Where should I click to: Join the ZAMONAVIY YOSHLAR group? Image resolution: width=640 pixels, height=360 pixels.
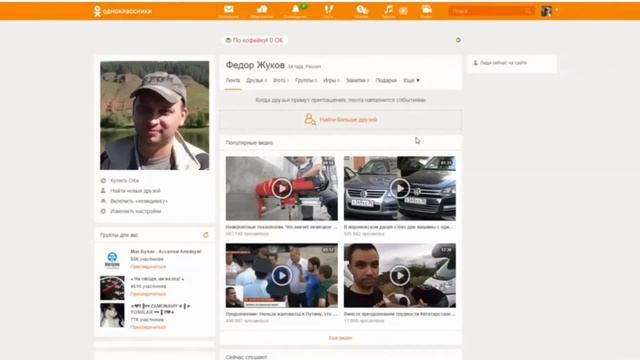click(x=148, y=327)
